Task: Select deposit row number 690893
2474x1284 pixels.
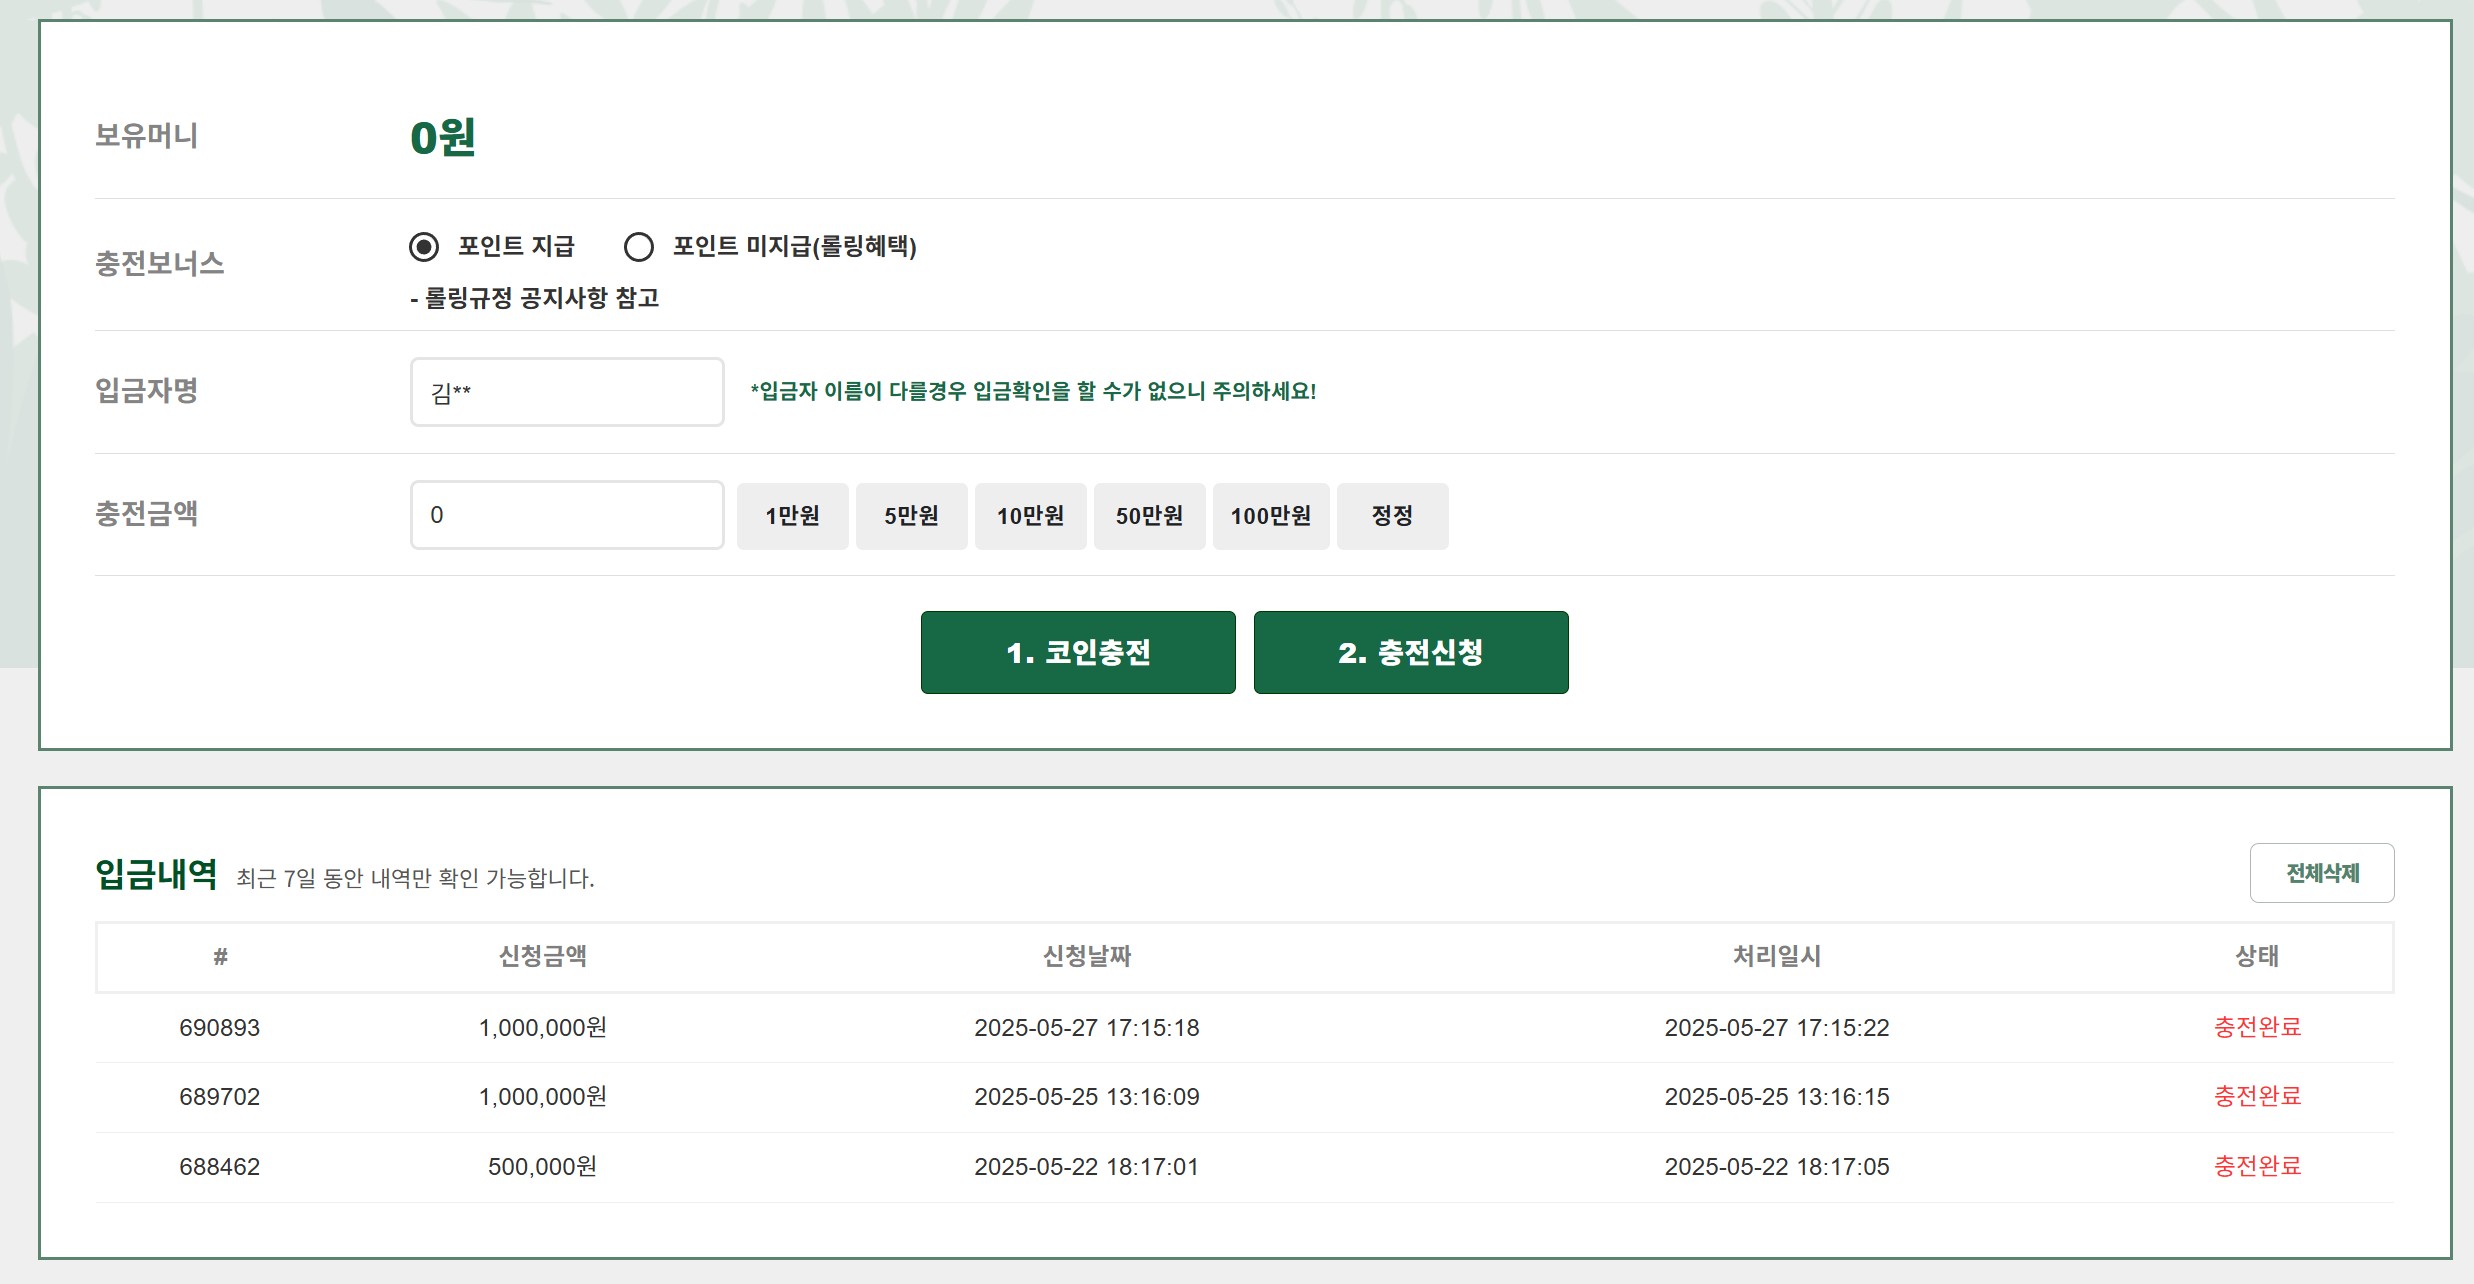Action: (219, 1028)
